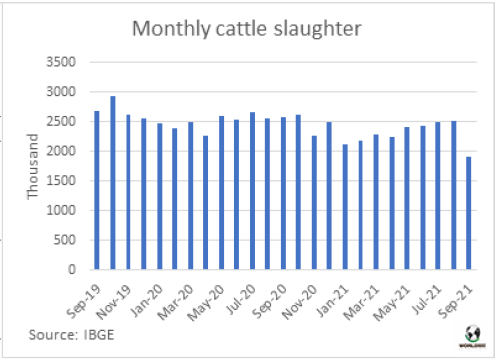Select the 3500 y-axis value
The image size is (498, 361).
[x=61, y=62]
